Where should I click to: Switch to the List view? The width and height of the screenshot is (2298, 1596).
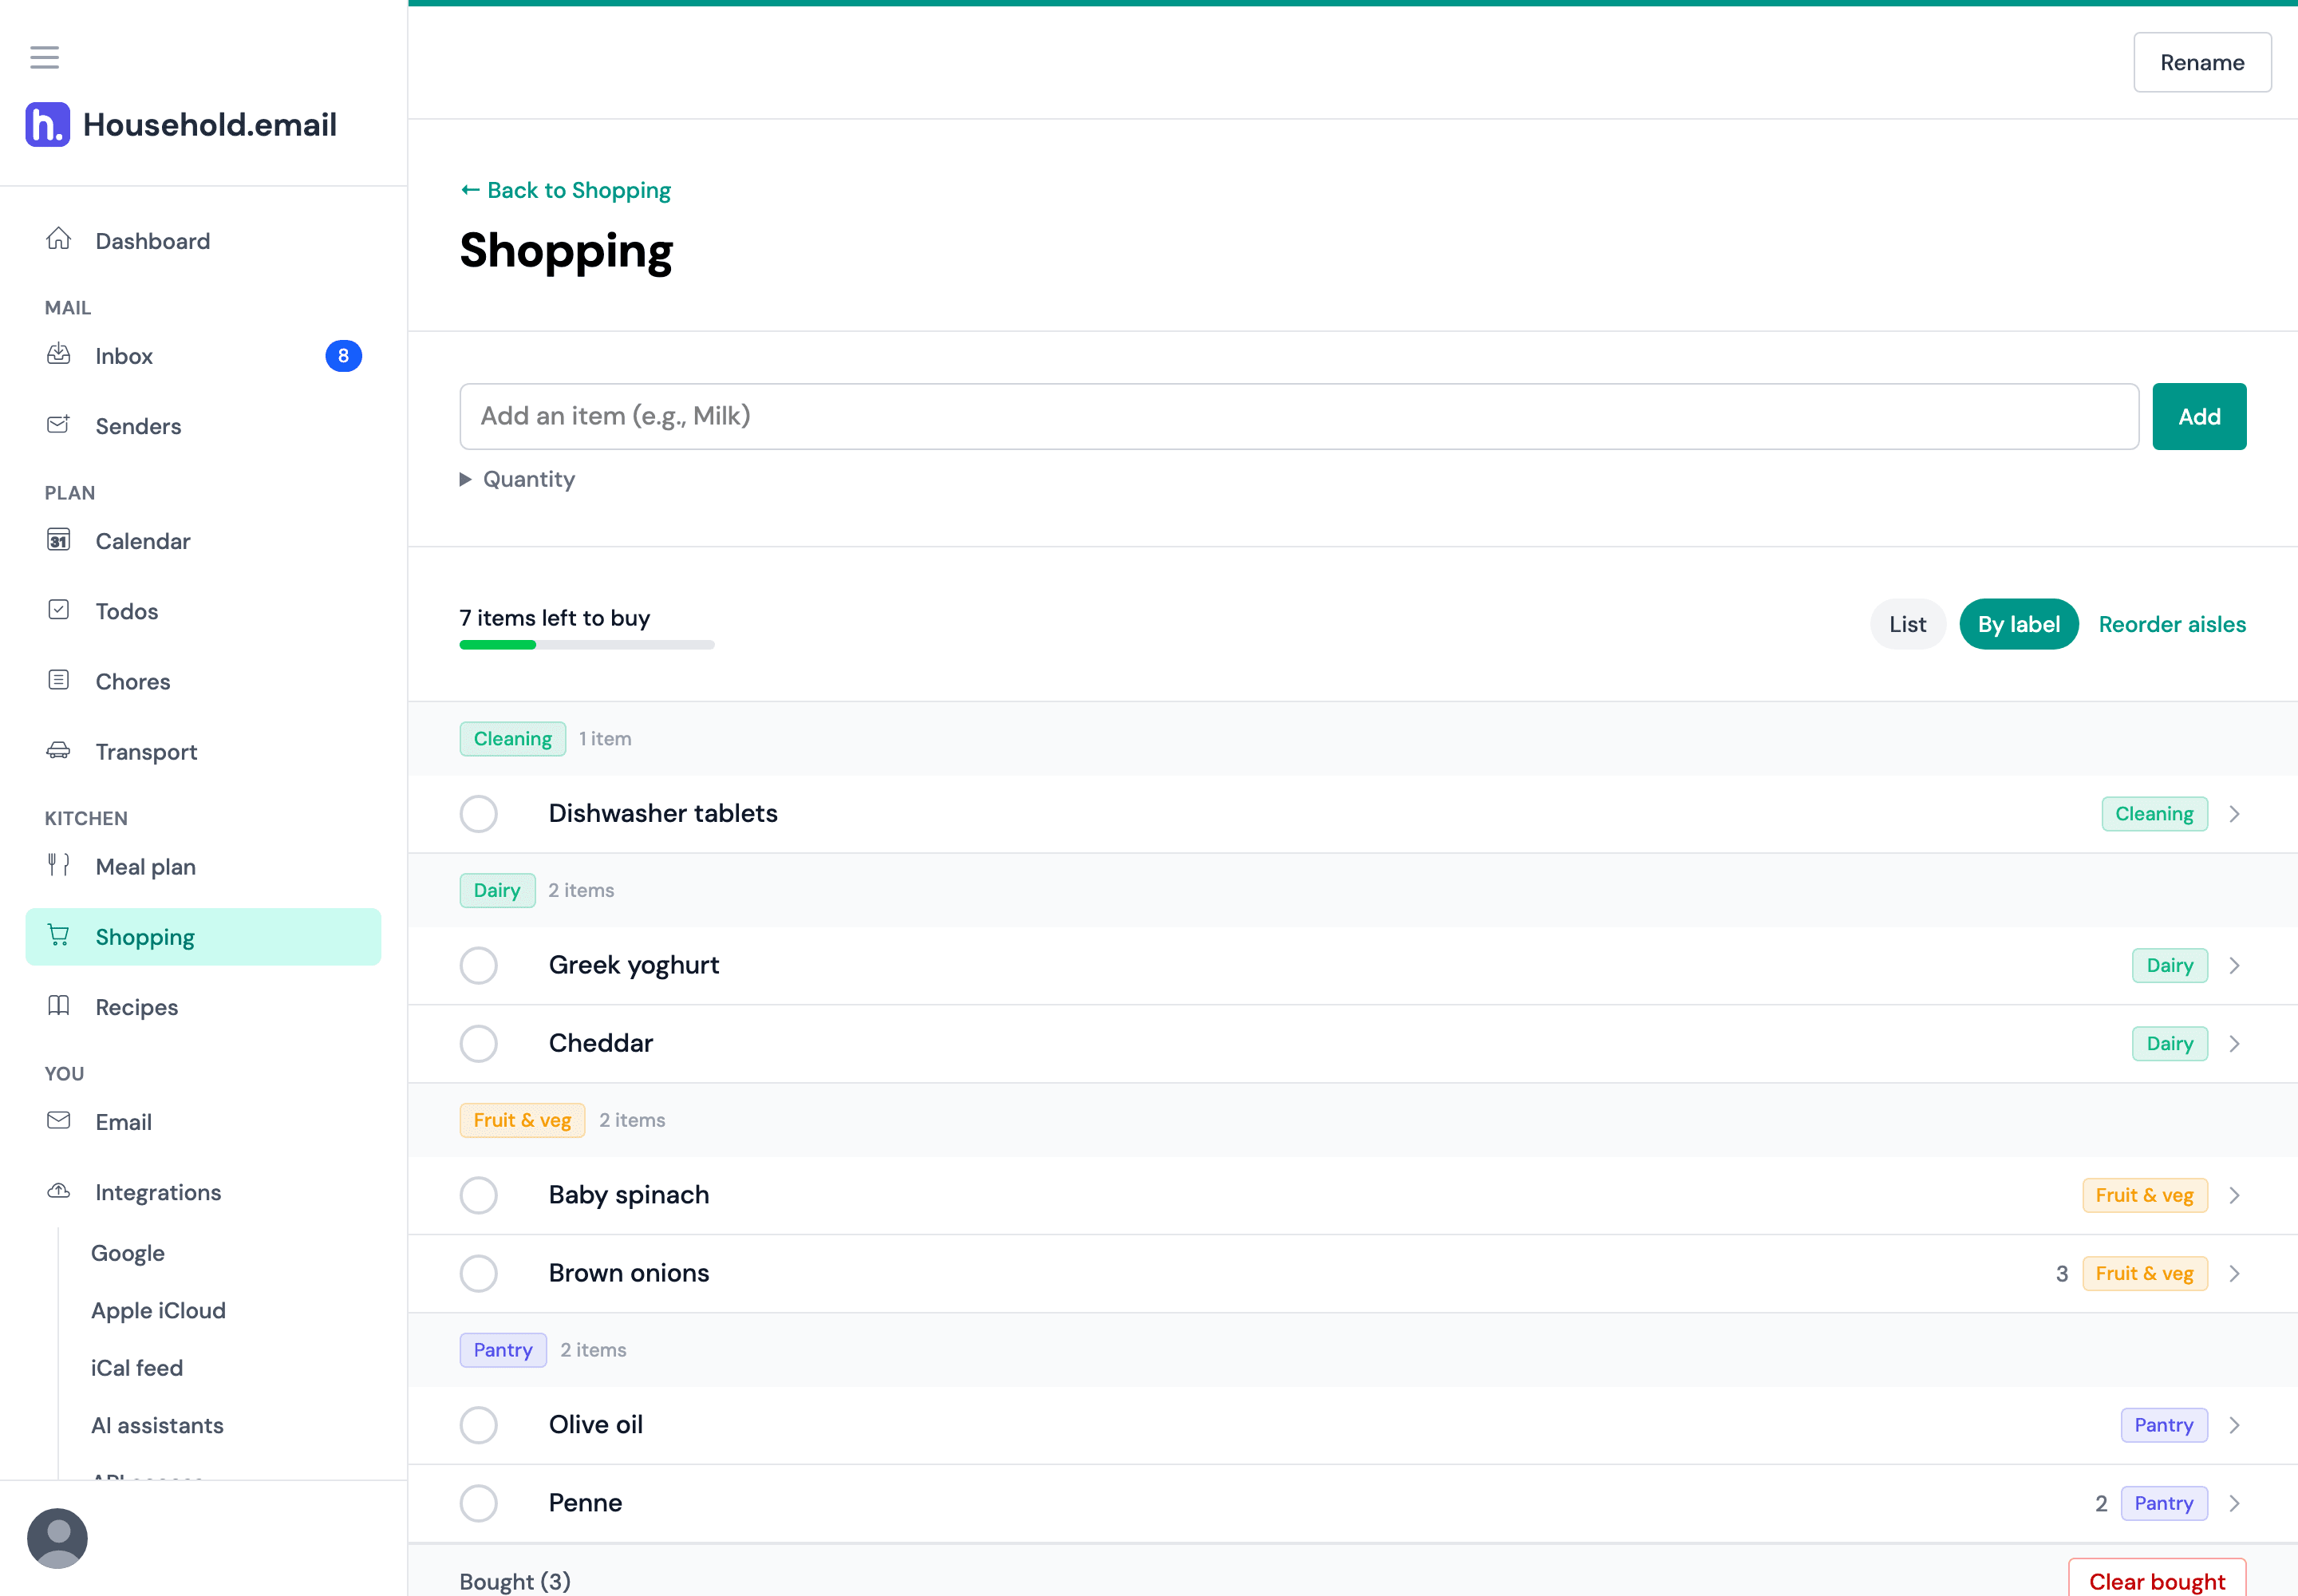(x=1908, y=624)
